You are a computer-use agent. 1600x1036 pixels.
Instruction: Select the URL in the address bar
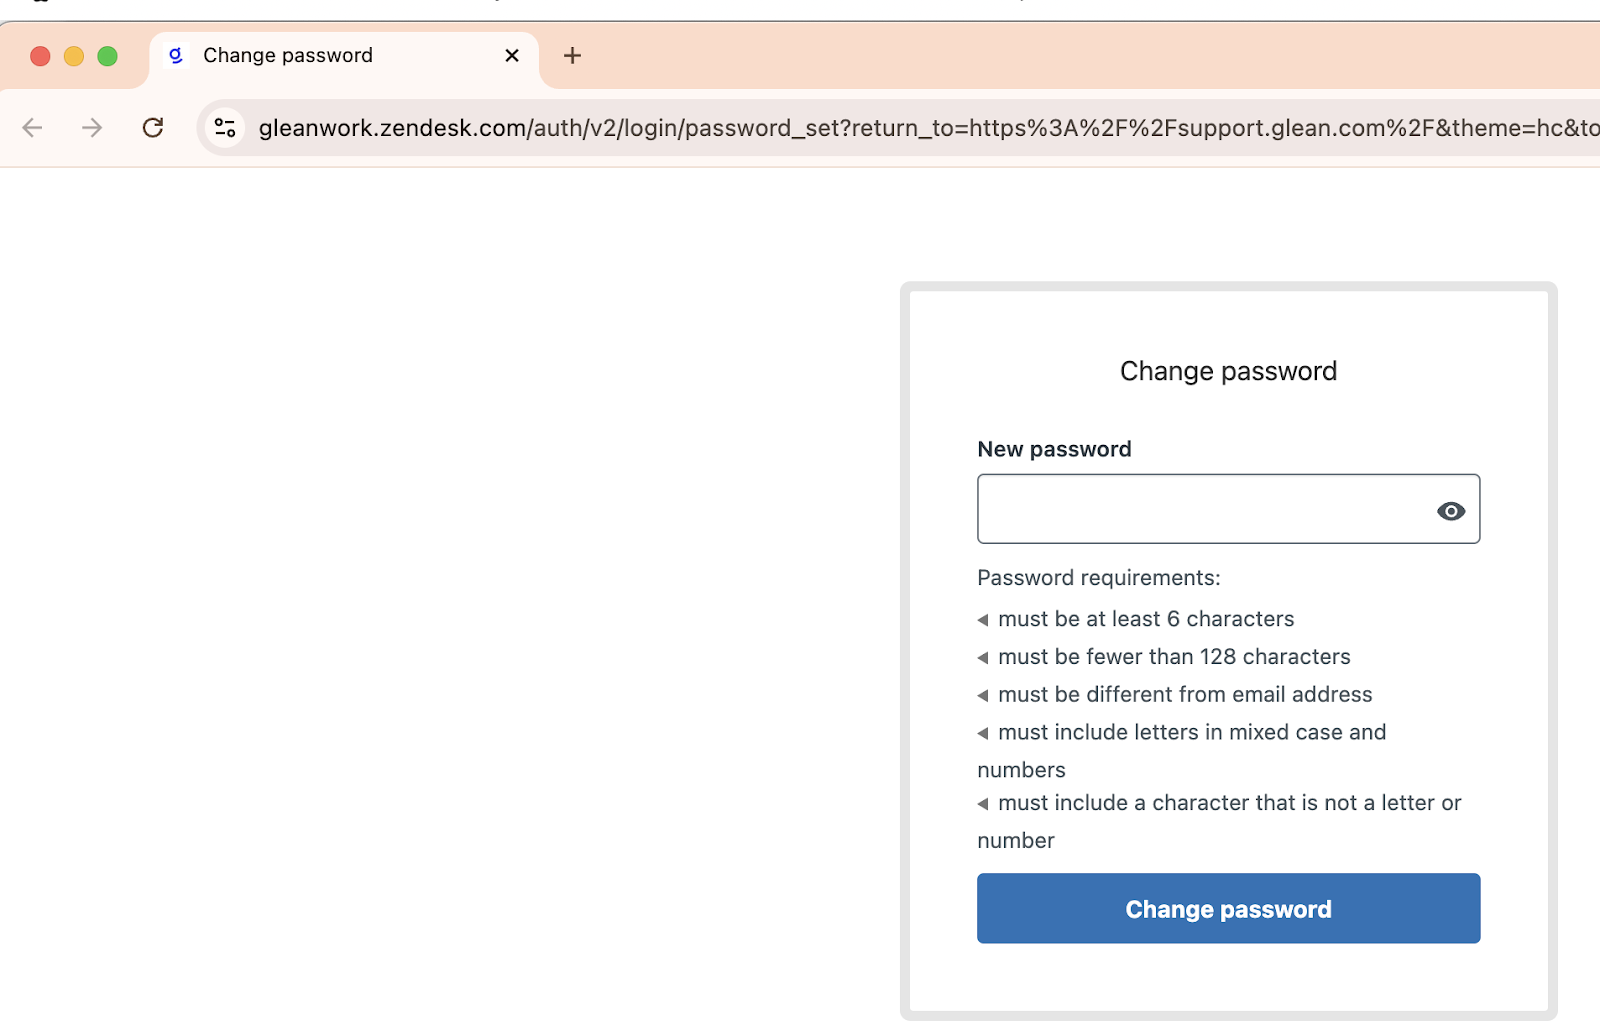(x=700, y=127)
